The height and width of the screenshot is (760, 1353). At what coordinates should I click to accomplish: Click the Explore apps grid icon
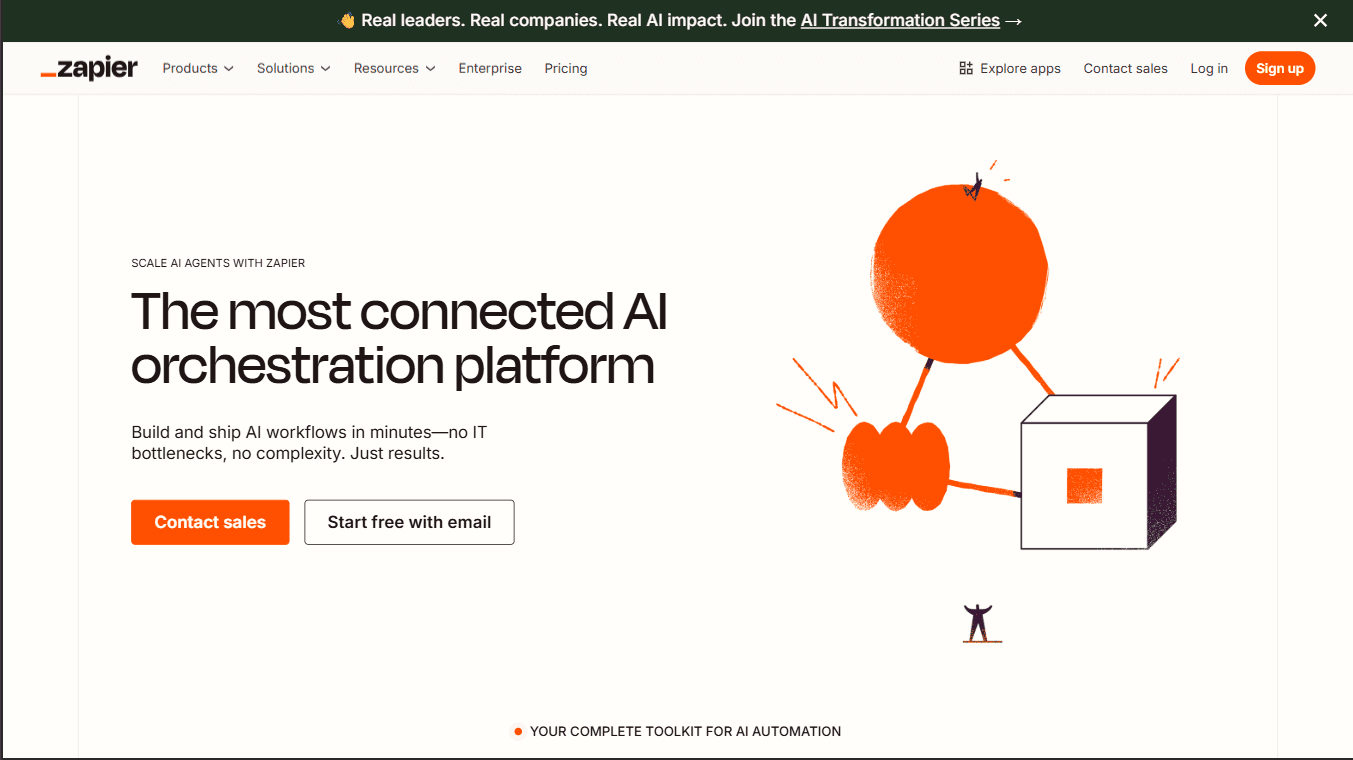click(x=966, y=68)
